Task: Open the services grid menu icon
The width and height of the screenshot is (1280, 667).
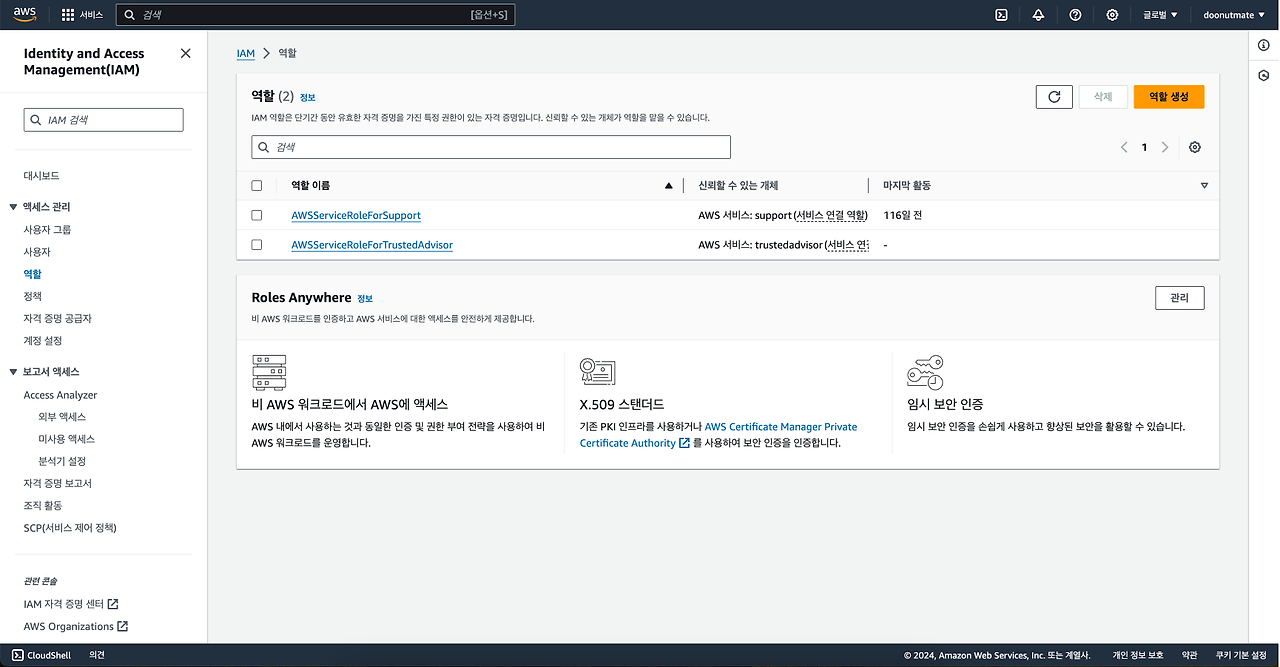Action: tap(68, 15)
